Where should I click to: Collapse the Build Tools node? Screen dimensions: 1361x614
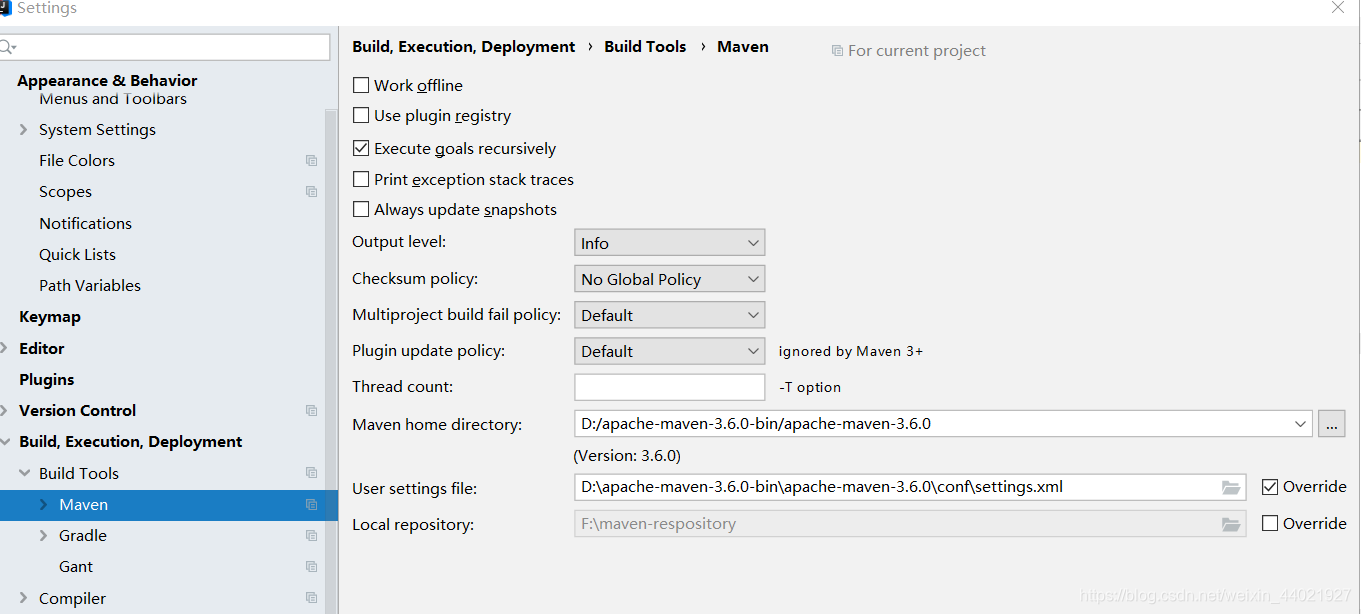click(x=24, y=473)
